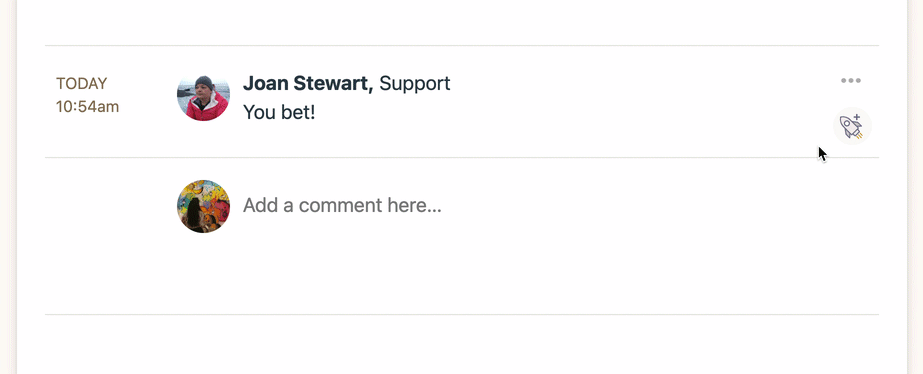
Task: Click your own avatar beside the comment box
Action: point(204,206)
